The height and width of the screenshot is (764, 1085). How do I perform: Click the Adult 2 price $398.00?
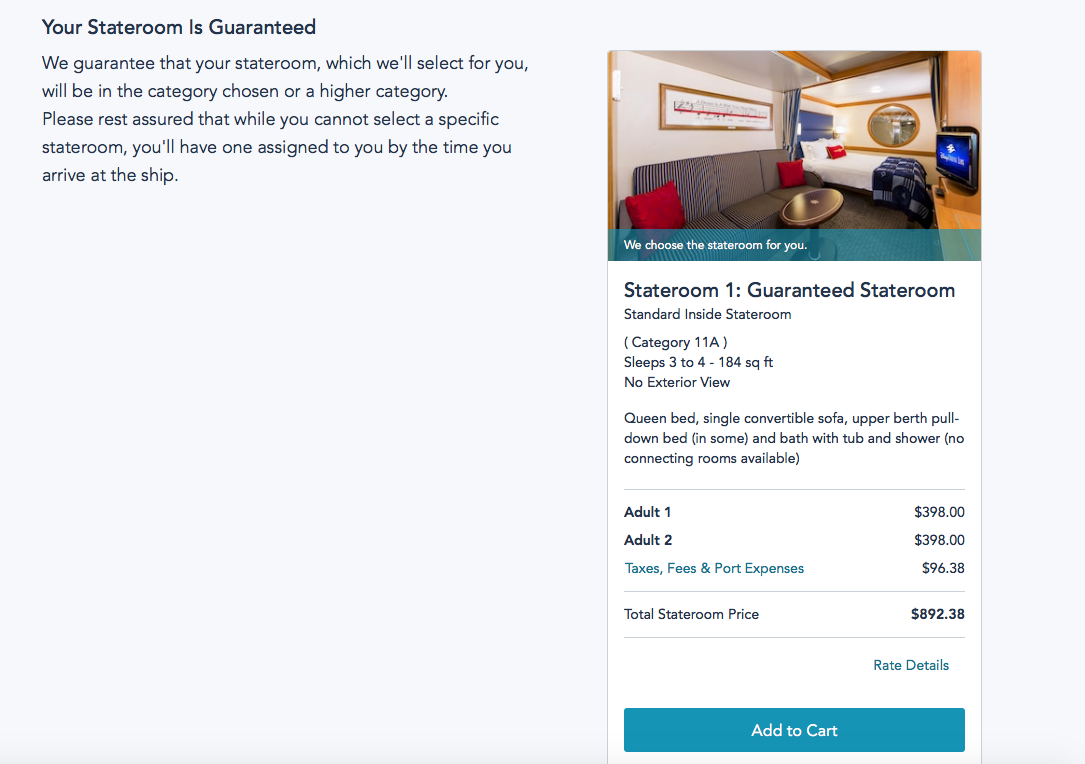(939, 540)
